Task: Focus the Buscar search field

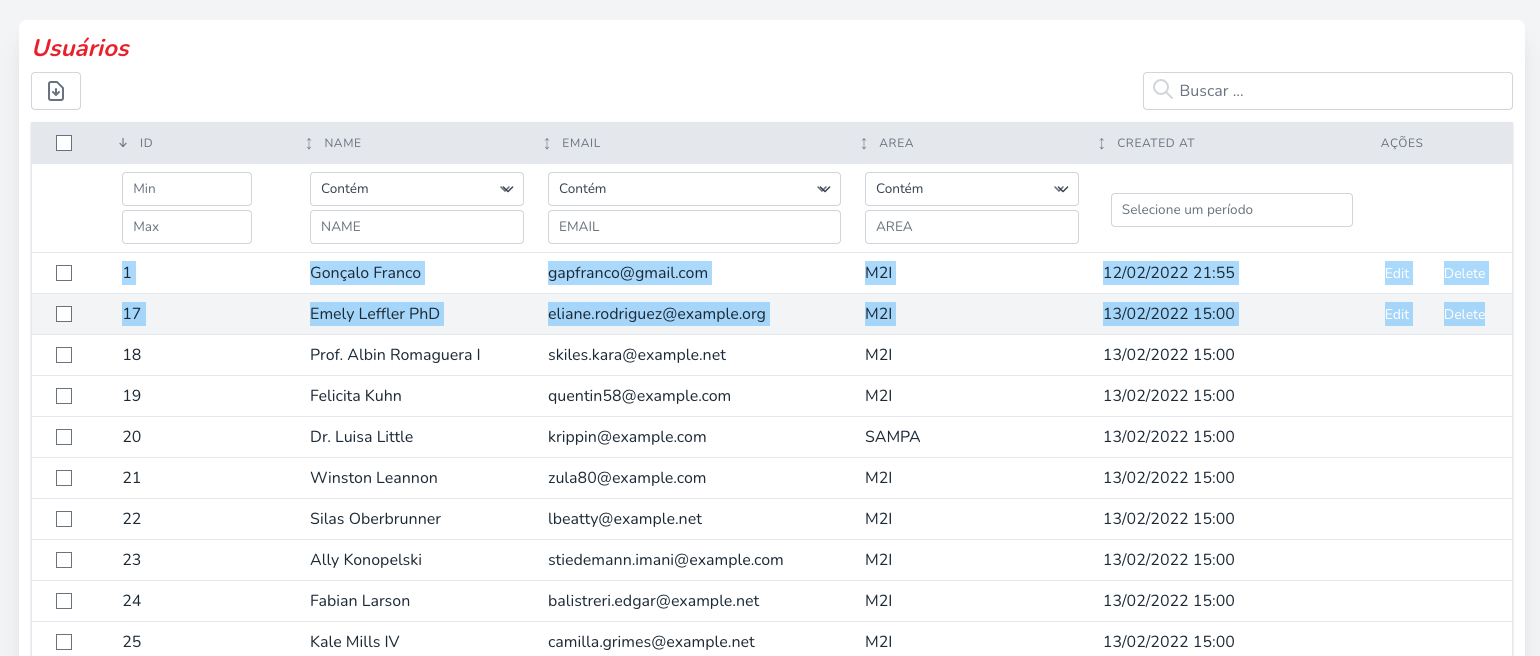Action: click(1328, 91)
